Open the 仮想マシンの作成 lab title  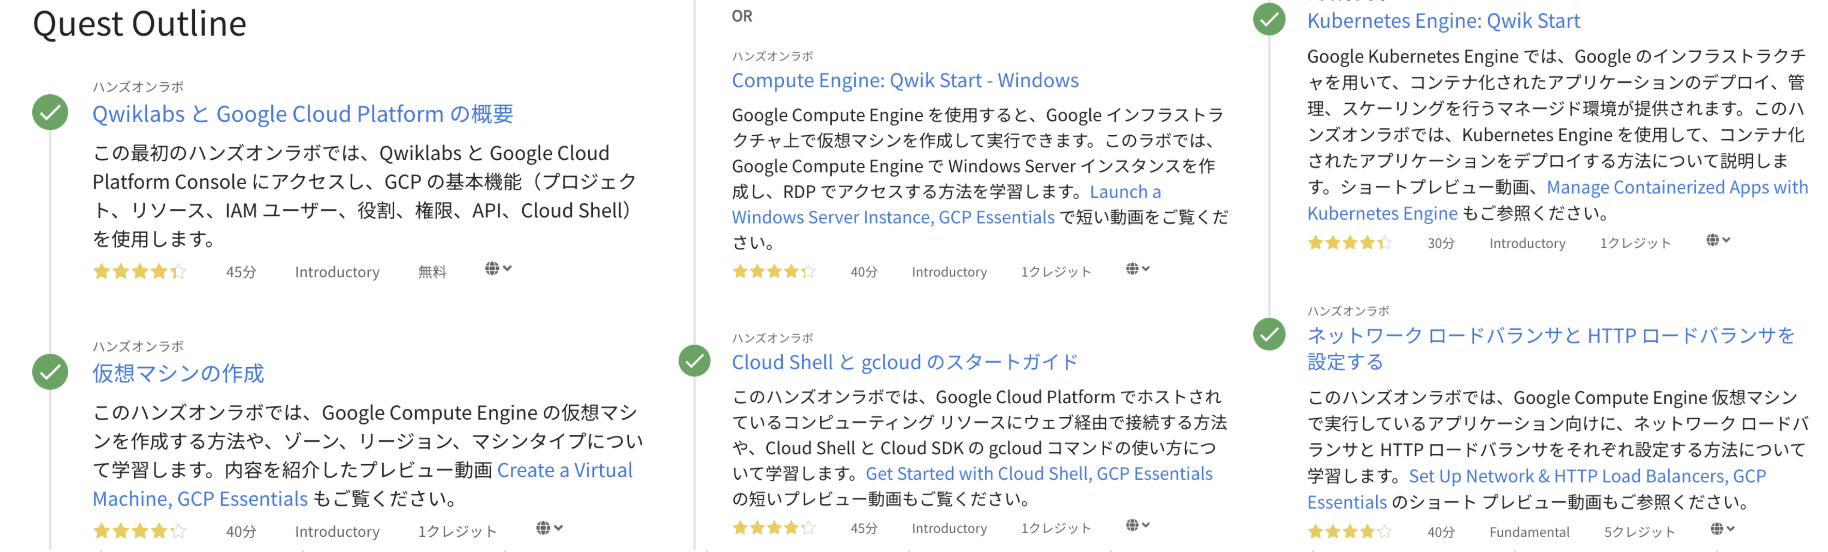178,373
